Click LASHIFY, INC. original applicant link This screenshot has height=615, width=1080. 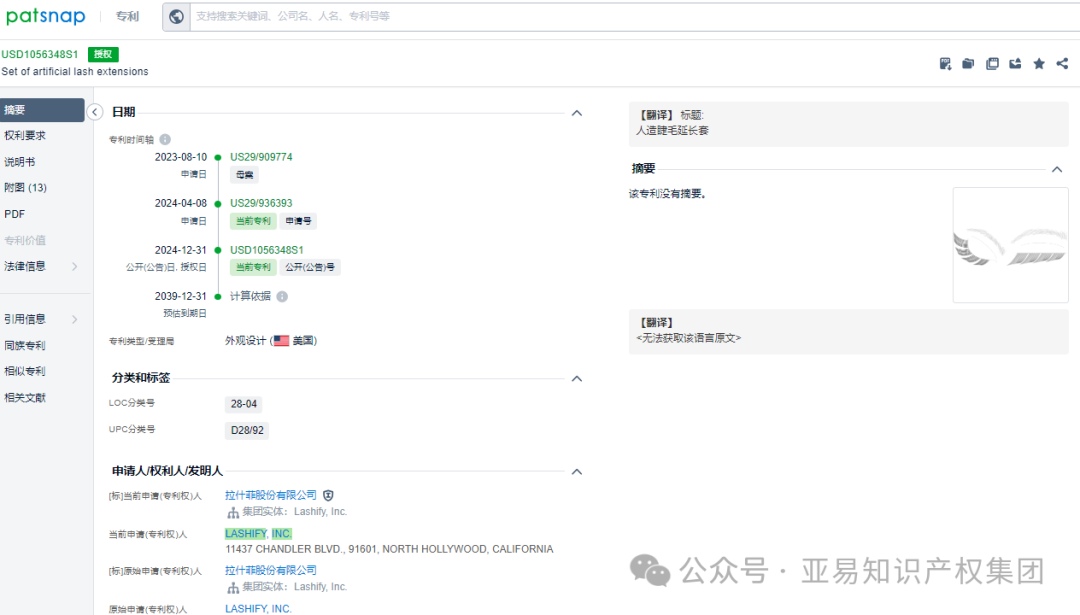258,609
